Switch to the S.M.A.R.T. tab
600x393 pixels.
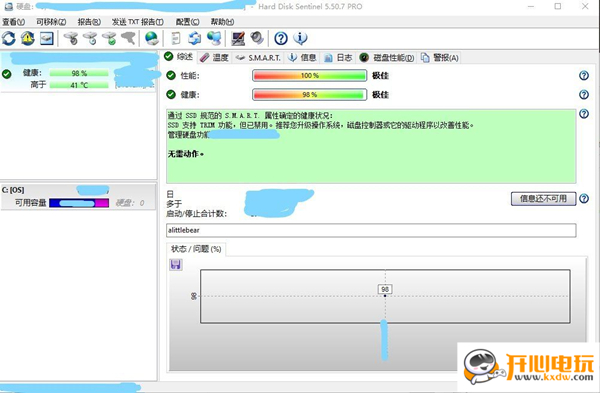pos(258,58)
